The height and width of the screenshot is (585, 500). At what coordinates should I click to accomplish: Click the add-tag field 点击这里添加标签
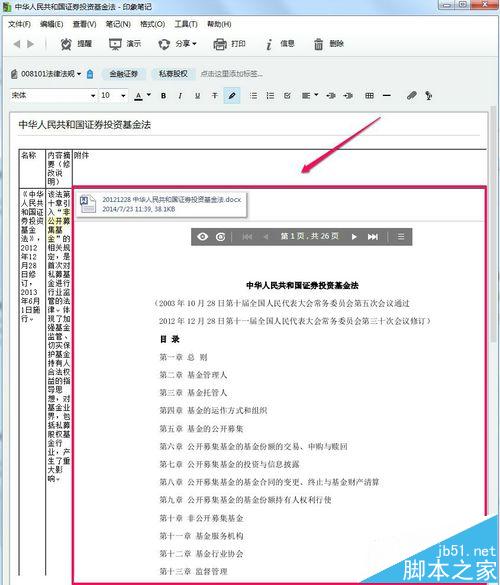[231, 74]
